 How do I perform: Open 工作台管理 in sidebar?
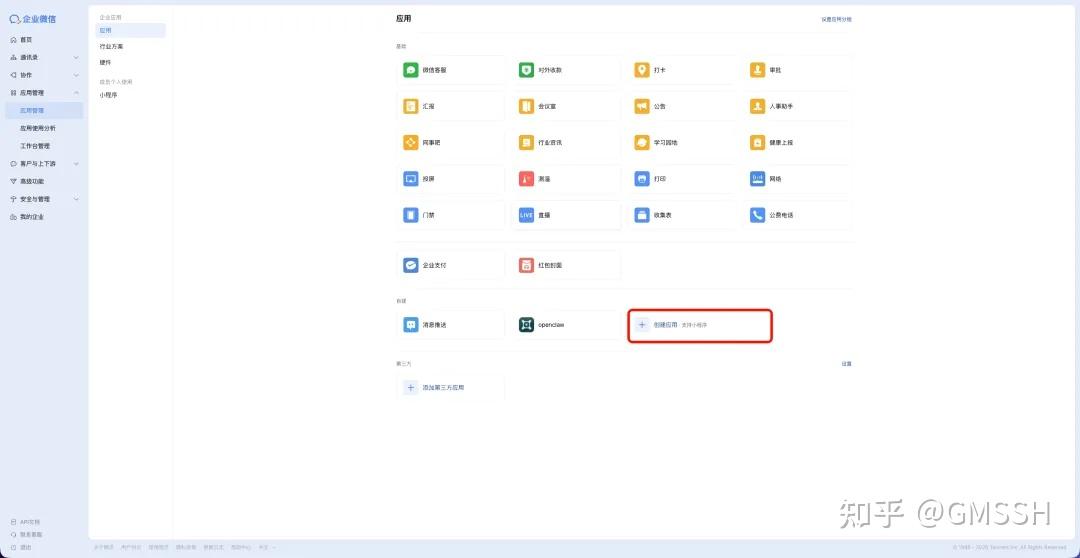tap(35, 146)
